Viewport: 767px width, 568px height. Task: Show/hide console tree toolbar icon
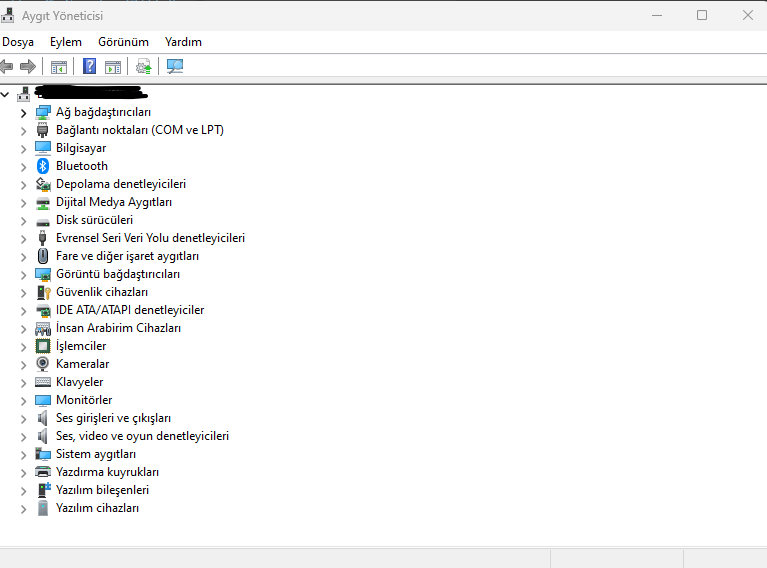coord(59,67)
